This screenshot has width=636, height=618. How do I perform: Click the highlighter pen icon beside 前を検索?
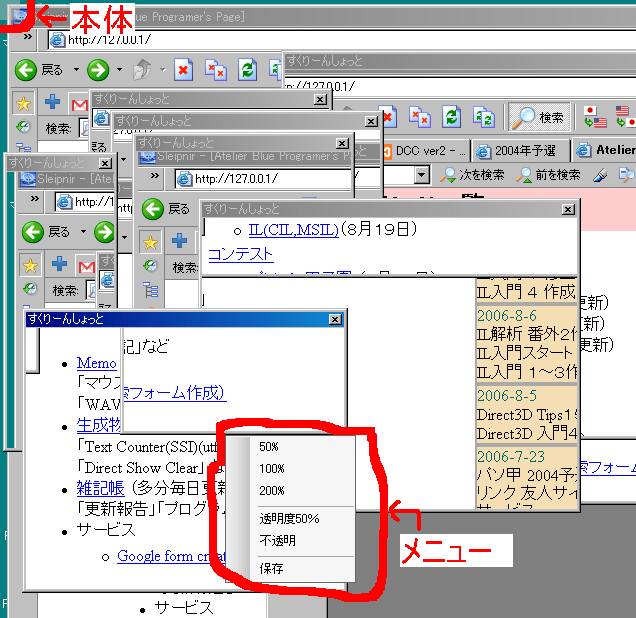(x=600, y=174)
